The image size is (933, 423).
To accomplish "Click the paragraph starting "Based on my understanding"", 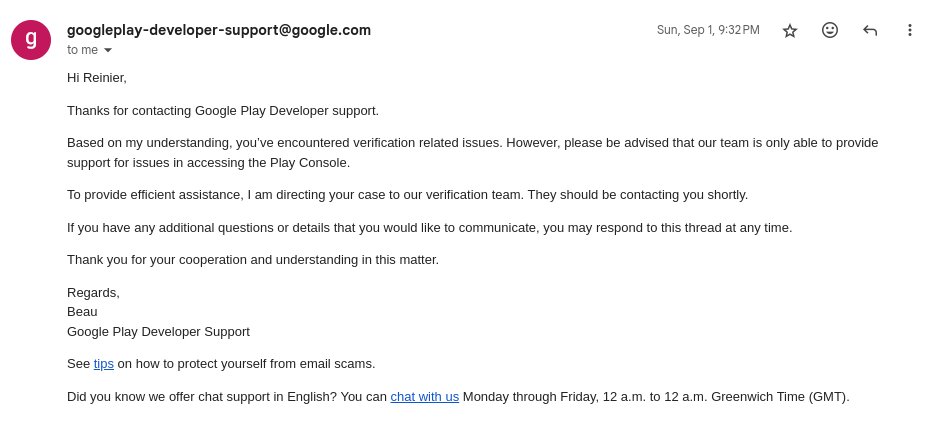I will [472, 153].
